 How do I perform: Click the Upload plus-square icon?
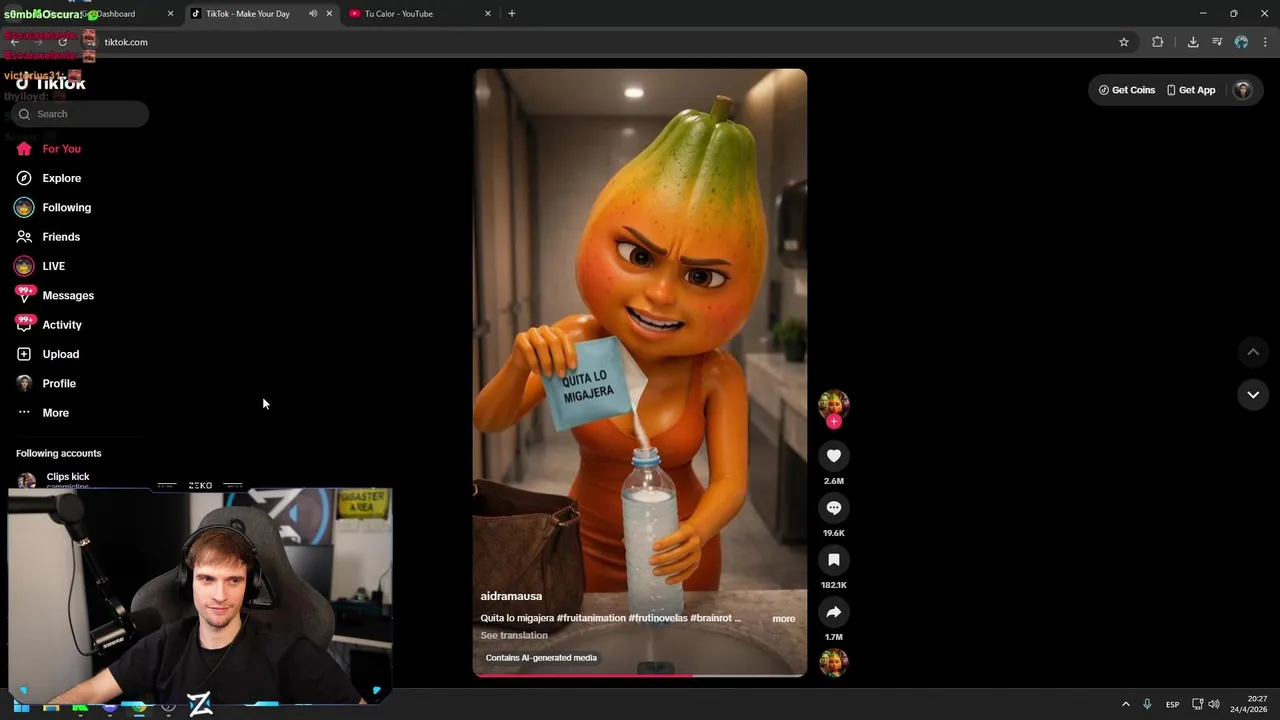pyautogui.click(x=24, y=354)
